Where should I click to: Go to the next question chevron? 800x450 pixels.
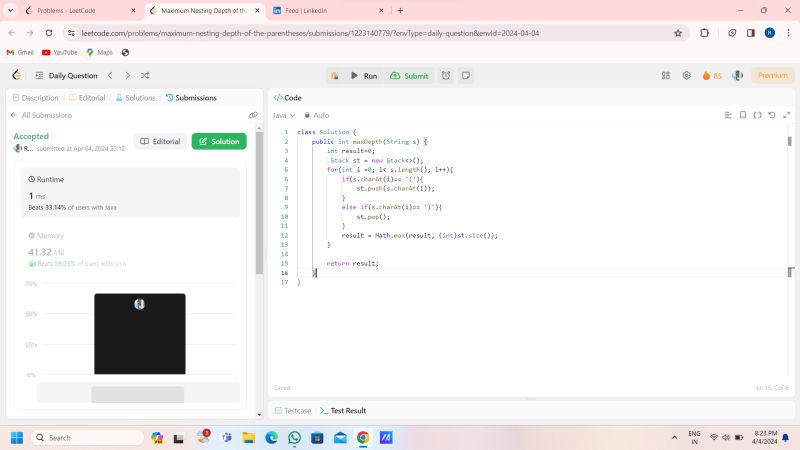pos(127,75)
